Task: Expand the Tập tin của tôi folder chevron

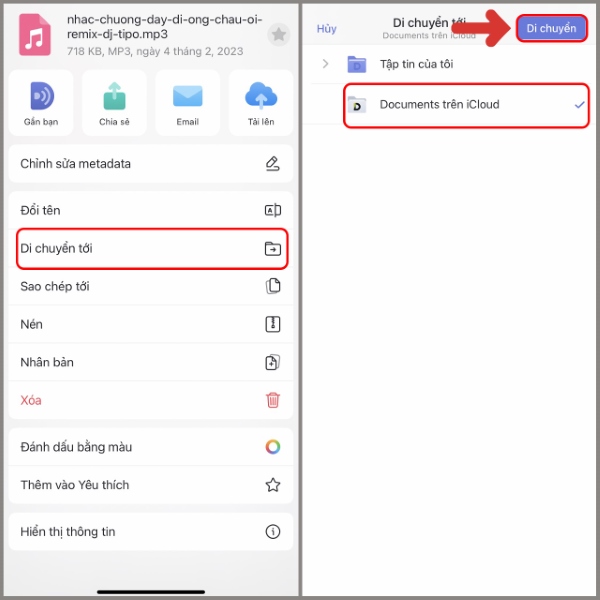Action: pos(325,64)
